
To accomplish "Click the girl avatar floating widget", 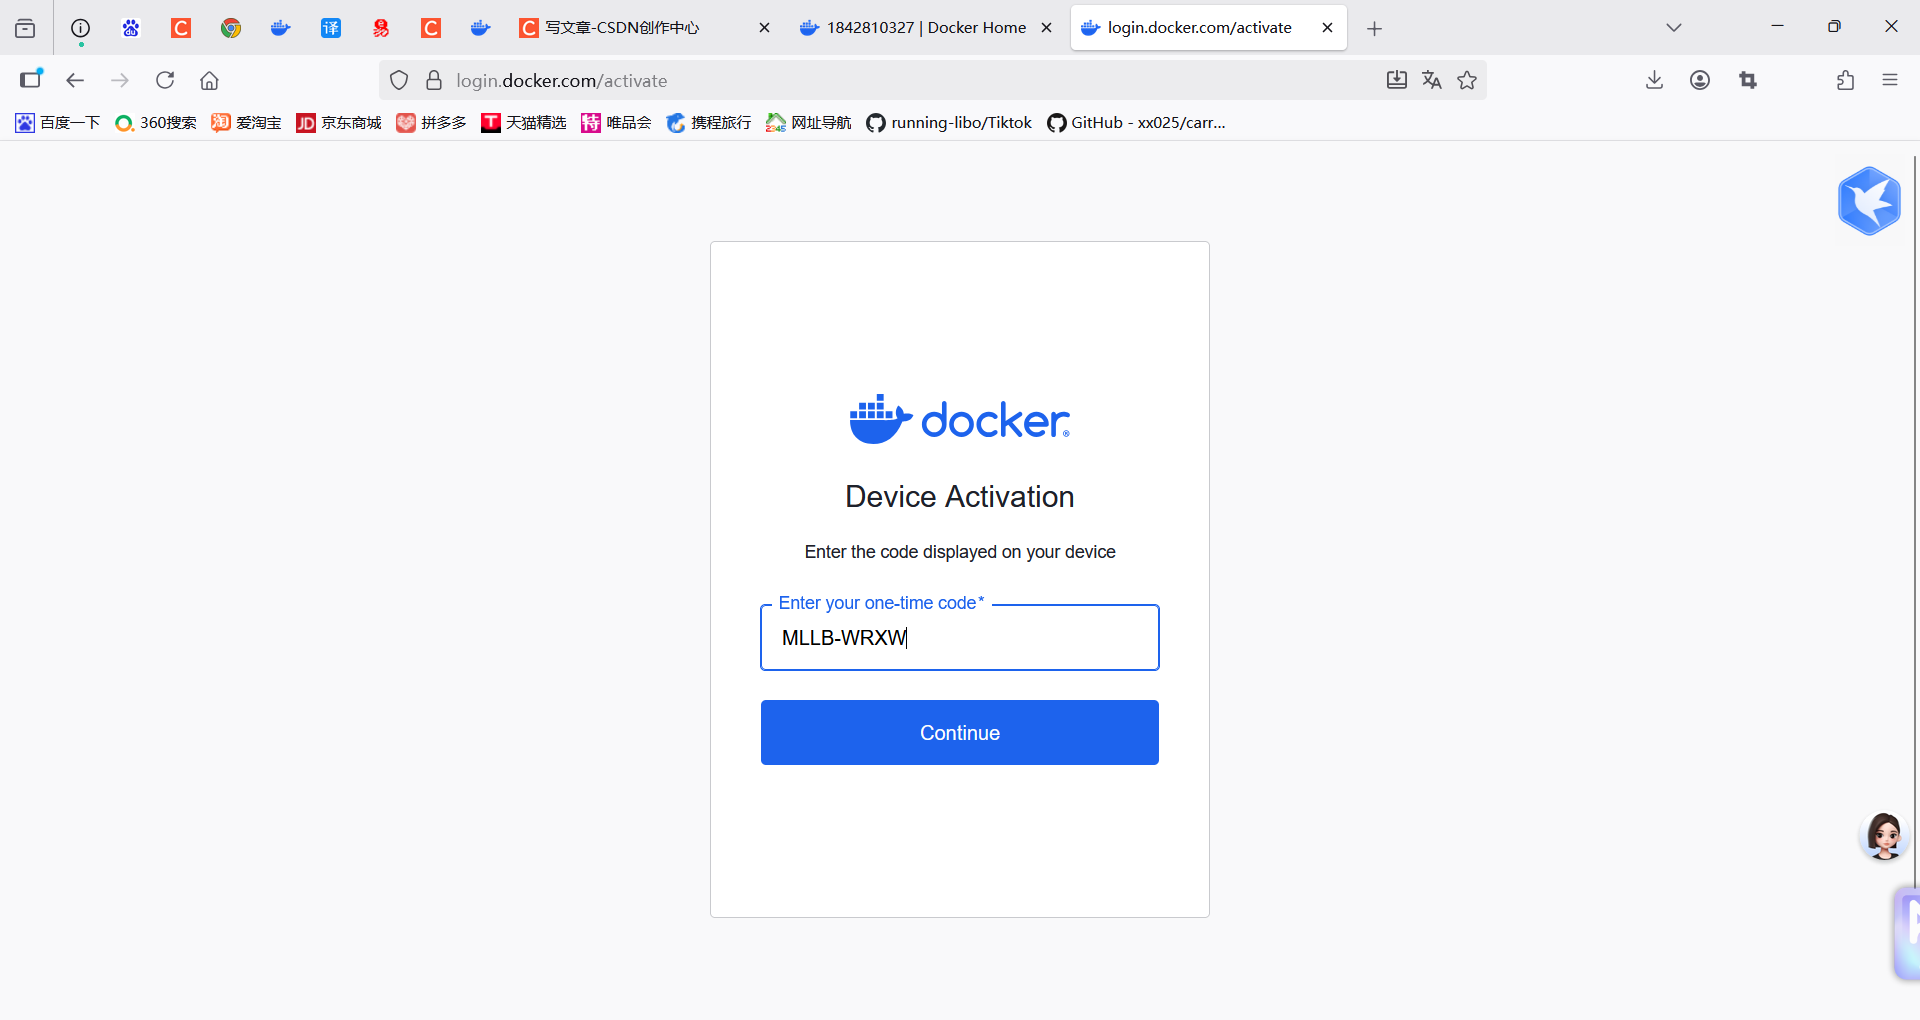I will 1884,836.
